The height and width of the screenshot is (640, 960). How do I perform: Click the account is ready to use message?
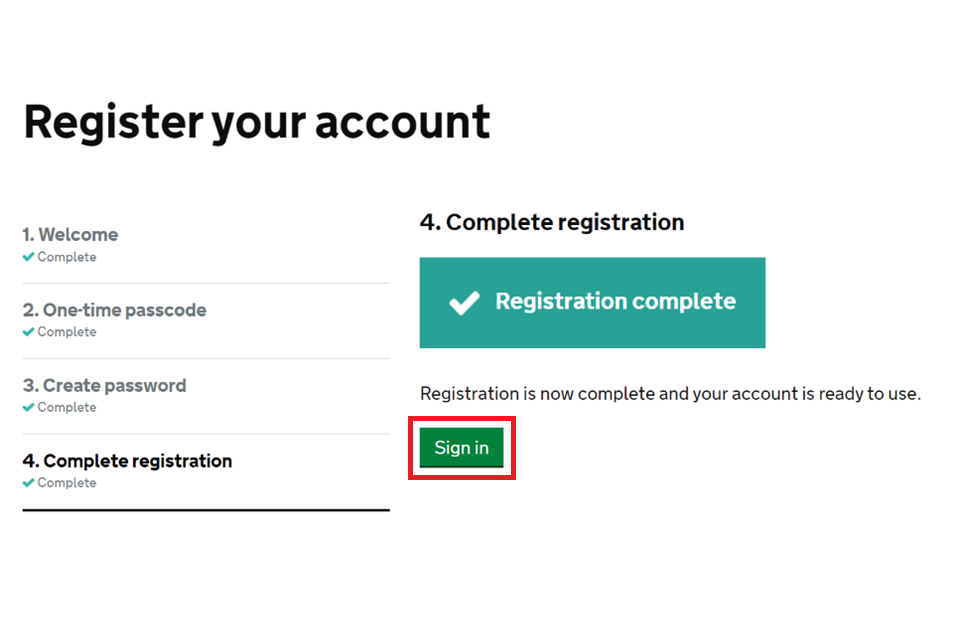669,393
